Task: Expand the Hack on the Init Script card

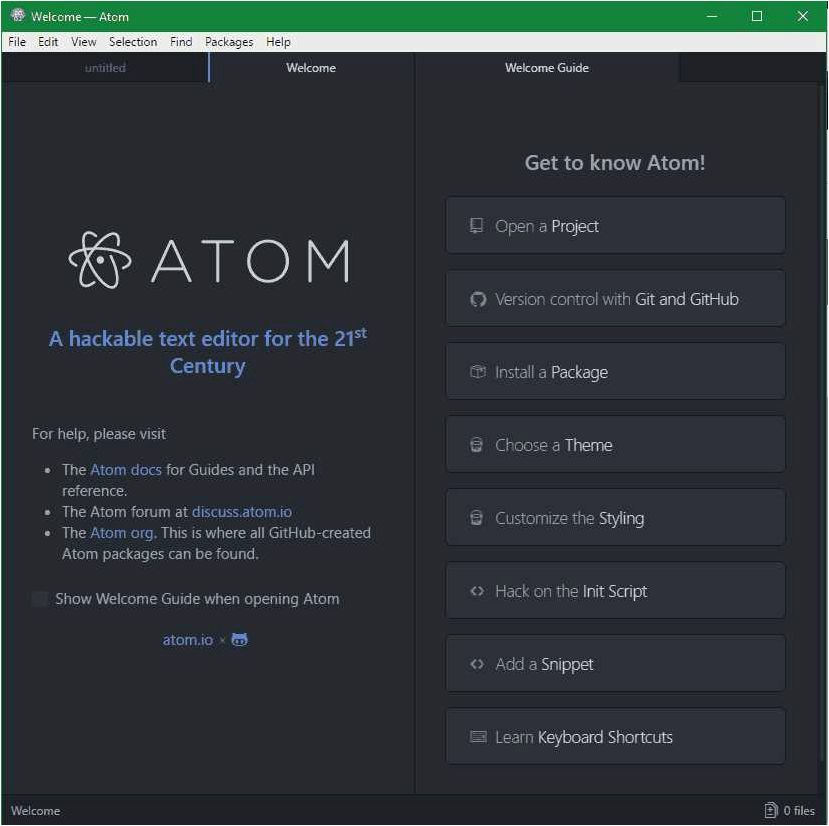Action: (x=615, y=591)
